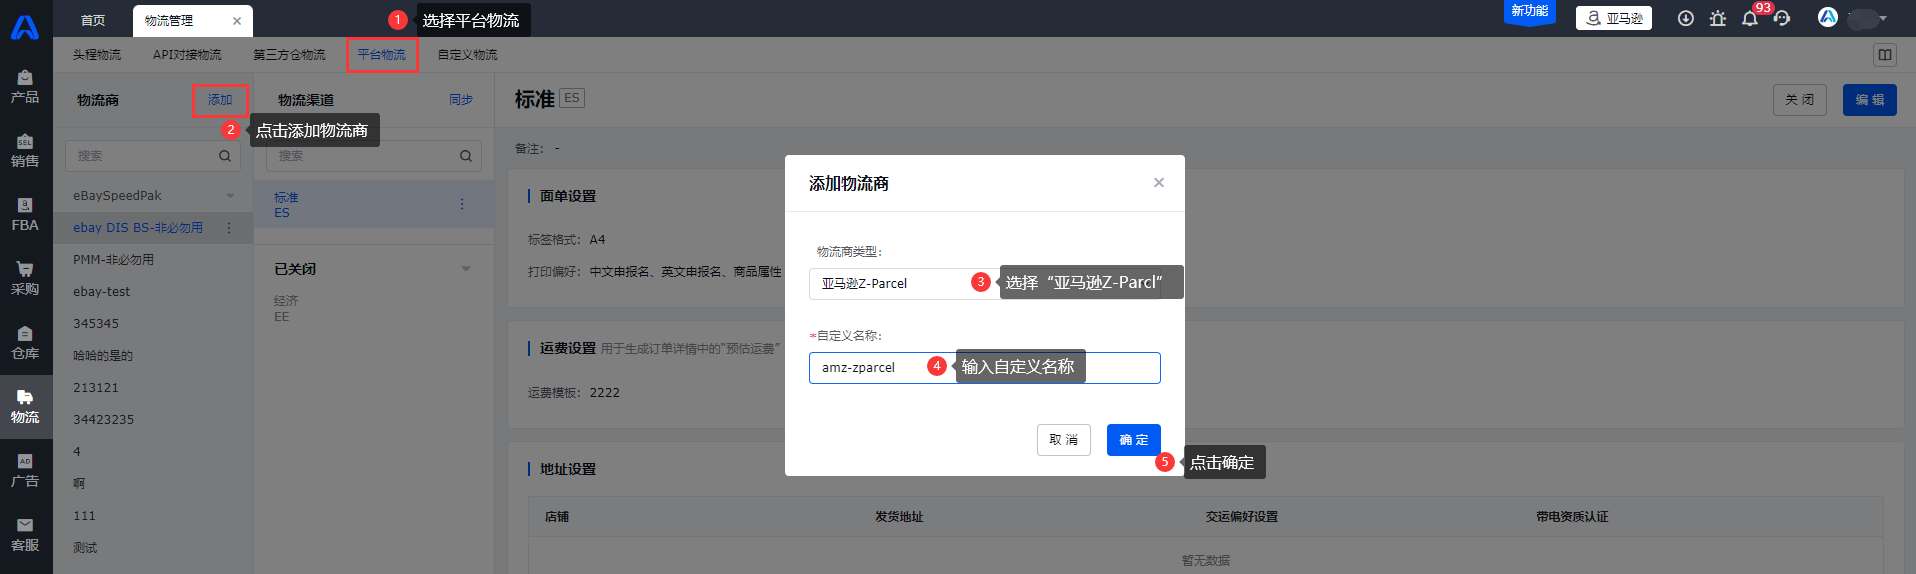This screenshot has height=574, width=1916.
Task: Open the 客服 (Customer service) sidebar module
Action: coord(25,535)
